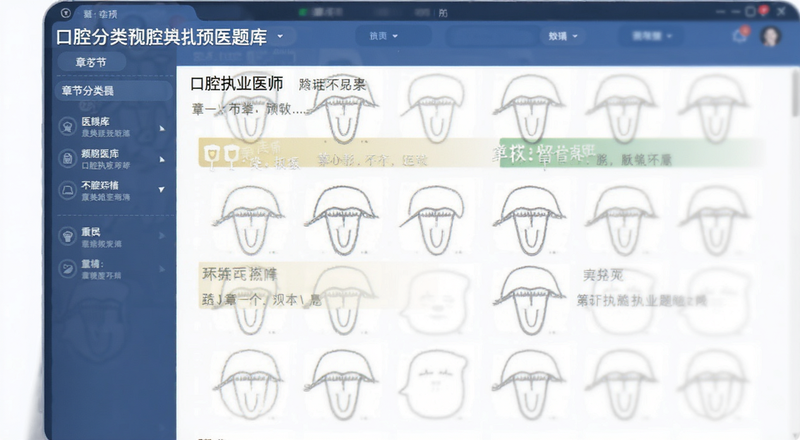Select the second sidebar document icon
Screen dimensions: 800x440
pyautogui.click(x=67, y=158)
